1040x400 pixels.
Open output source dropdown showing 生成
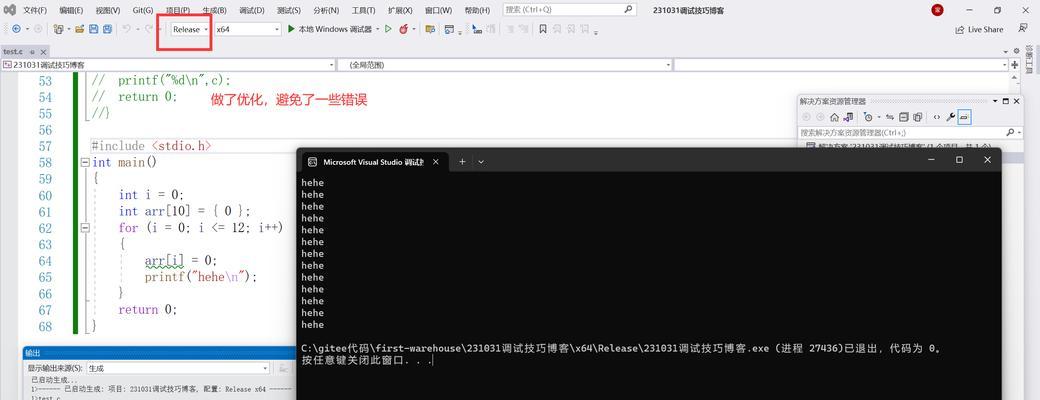point(178,368)
